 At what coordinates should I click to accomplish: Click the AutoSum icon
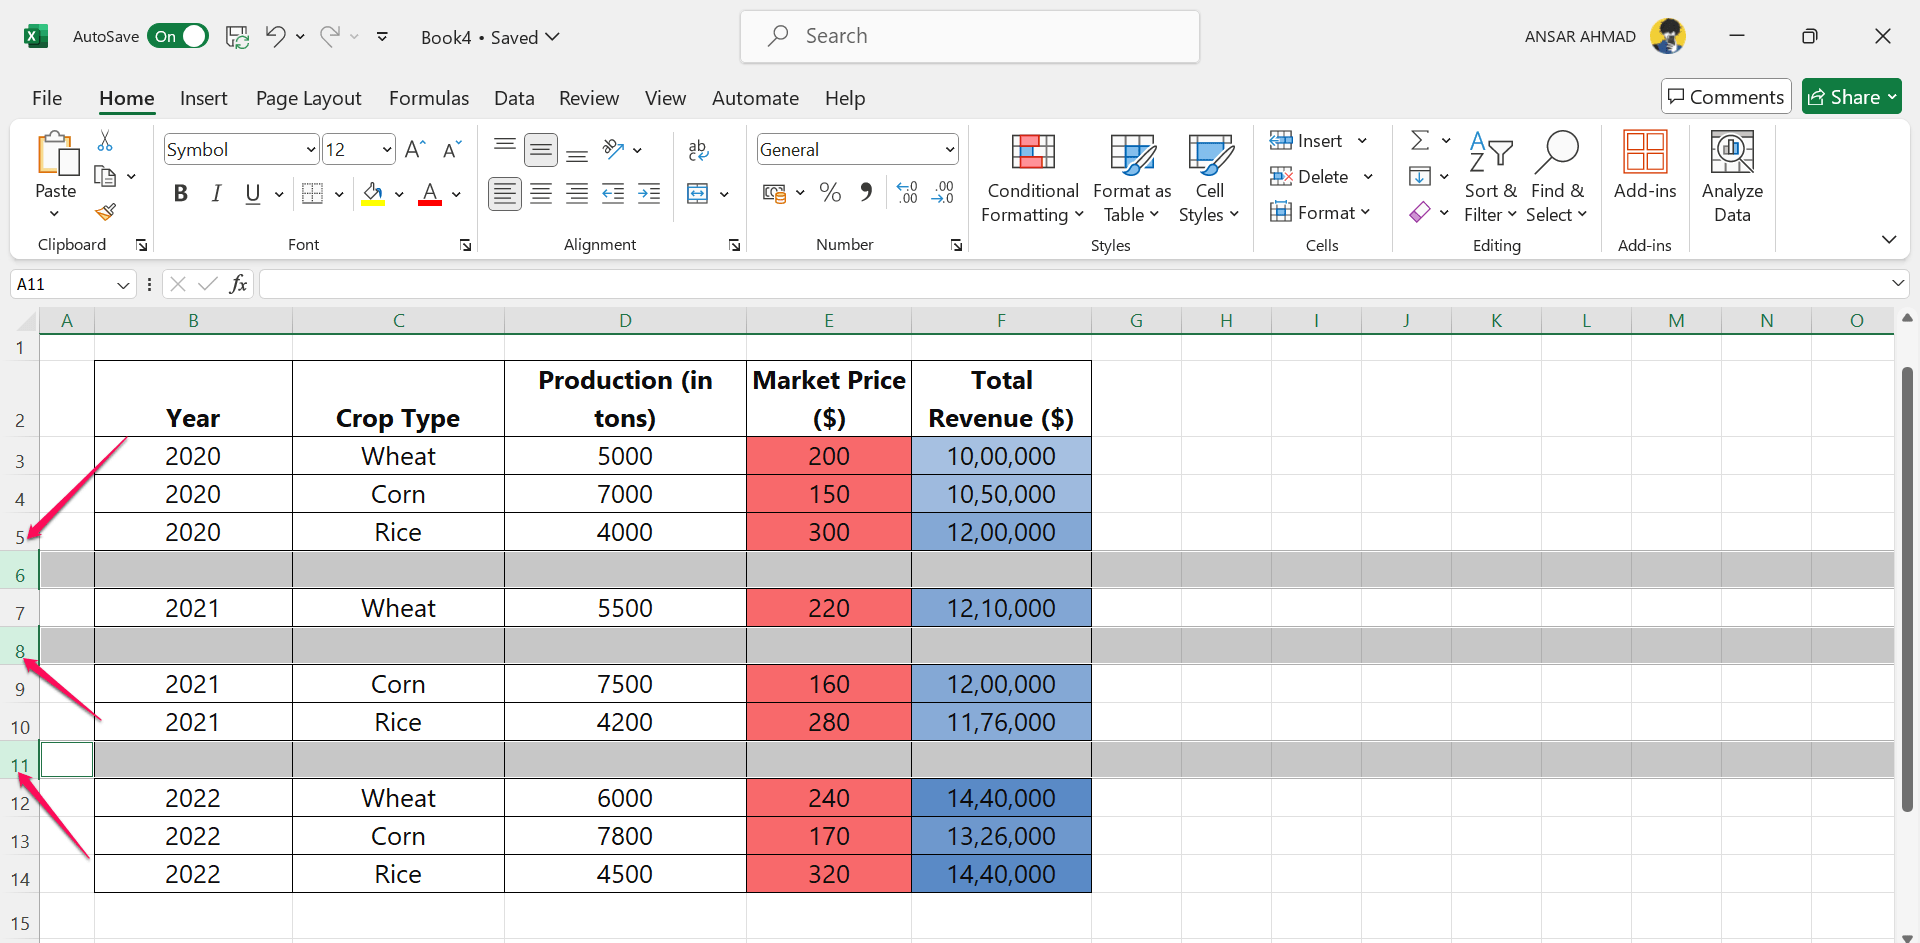pyautogui.click(x=1420, y=140)
